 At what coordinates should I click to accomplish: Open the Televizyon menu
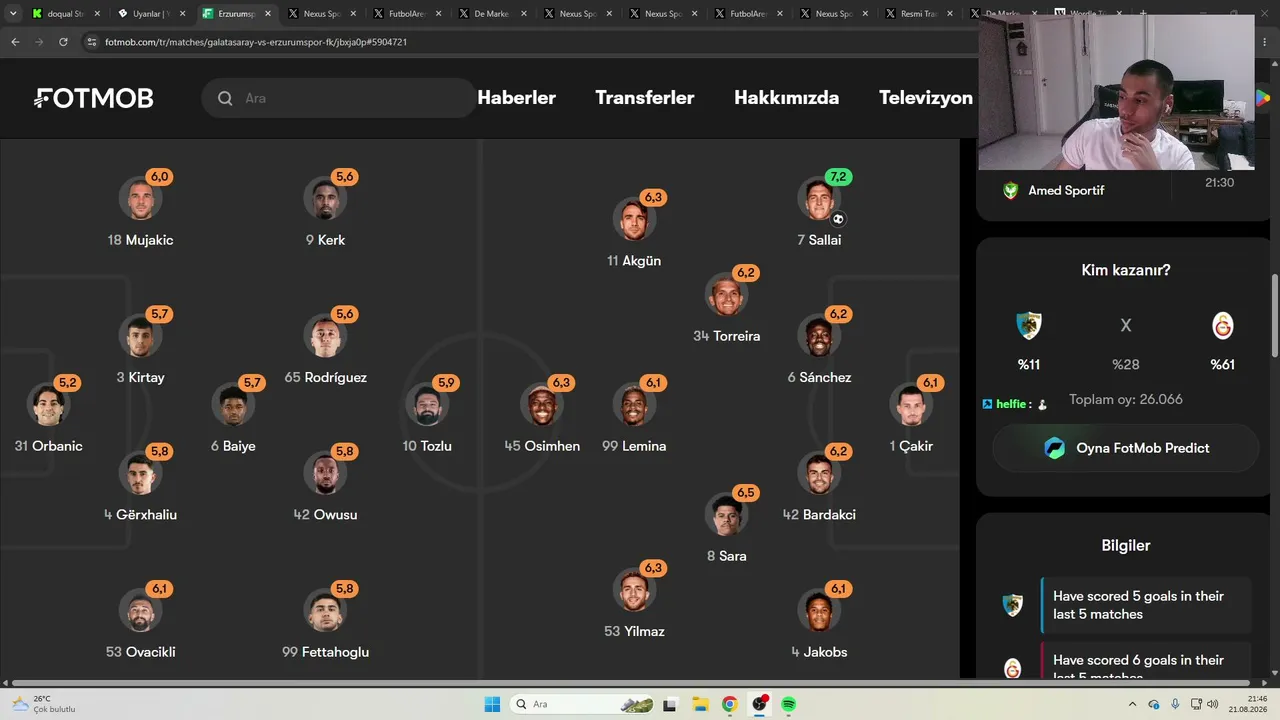(926, 98)
